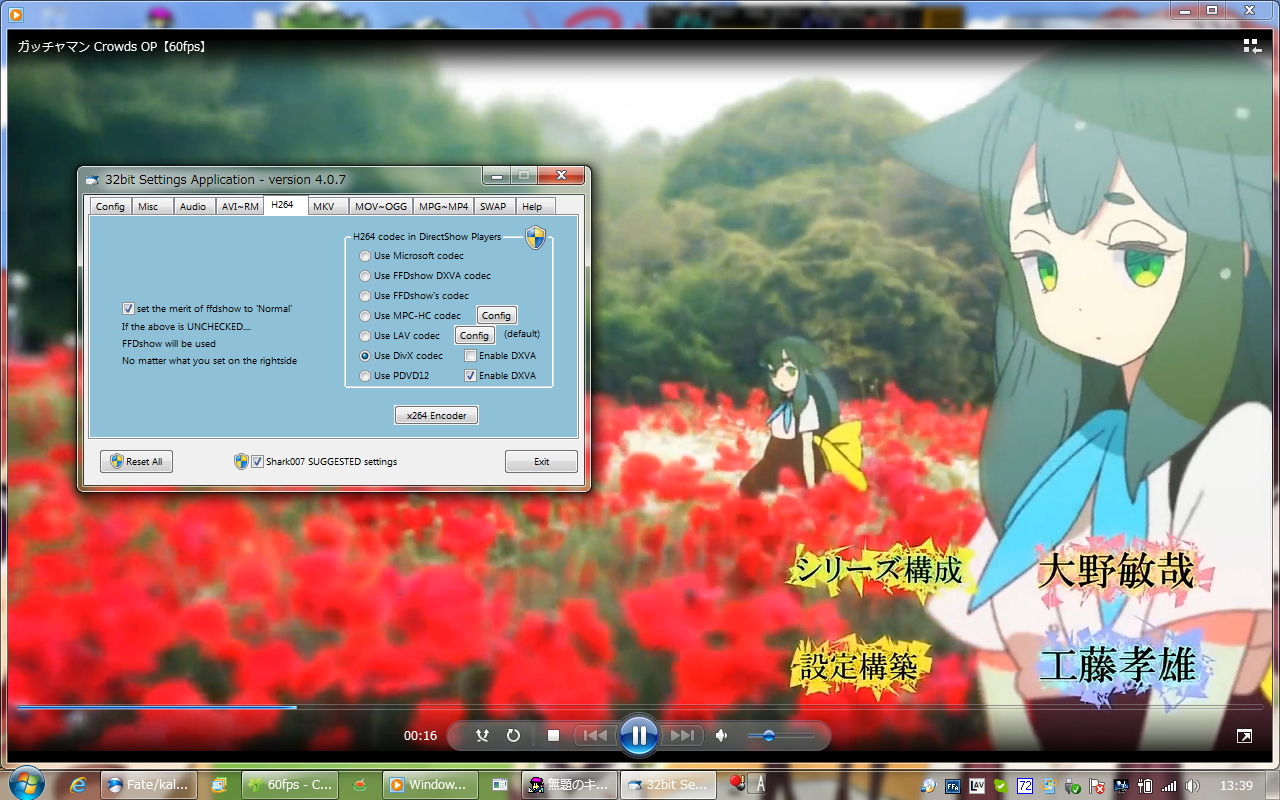Open the 無題のキ... taskbar window
1280x800 pixels.
pyautogui.click(x=570, y=785)
